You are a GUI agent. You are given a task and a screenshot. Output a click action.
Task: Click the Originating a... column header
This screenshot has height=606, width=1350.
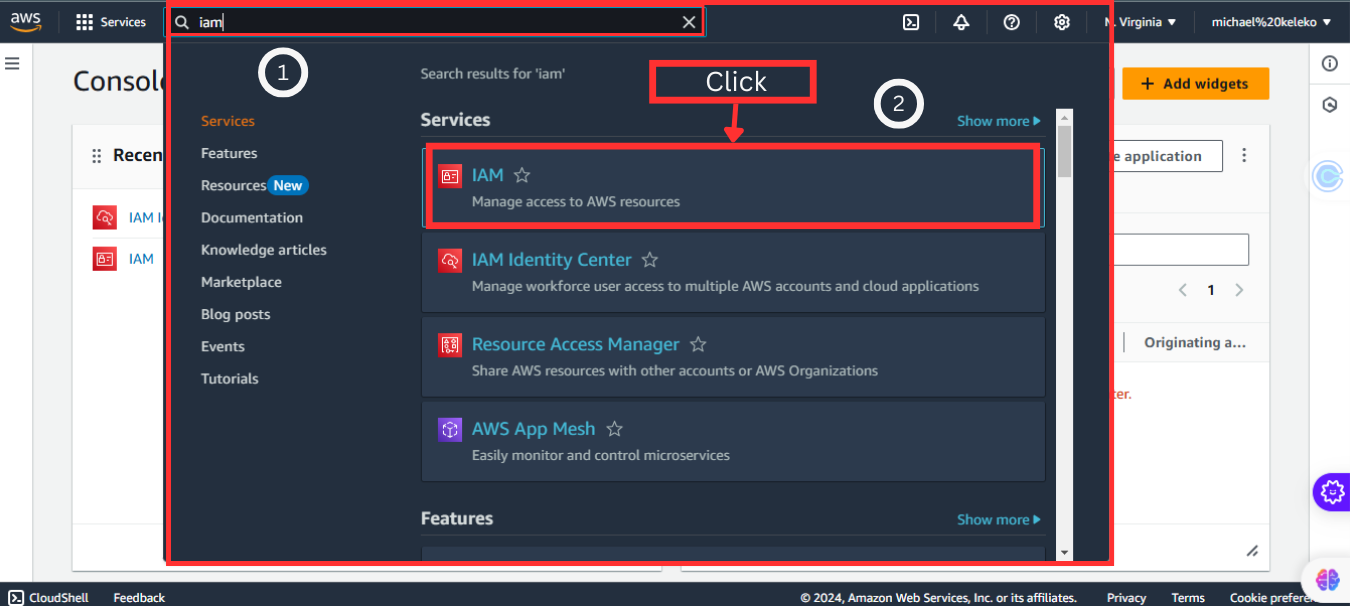[1196, 343]
